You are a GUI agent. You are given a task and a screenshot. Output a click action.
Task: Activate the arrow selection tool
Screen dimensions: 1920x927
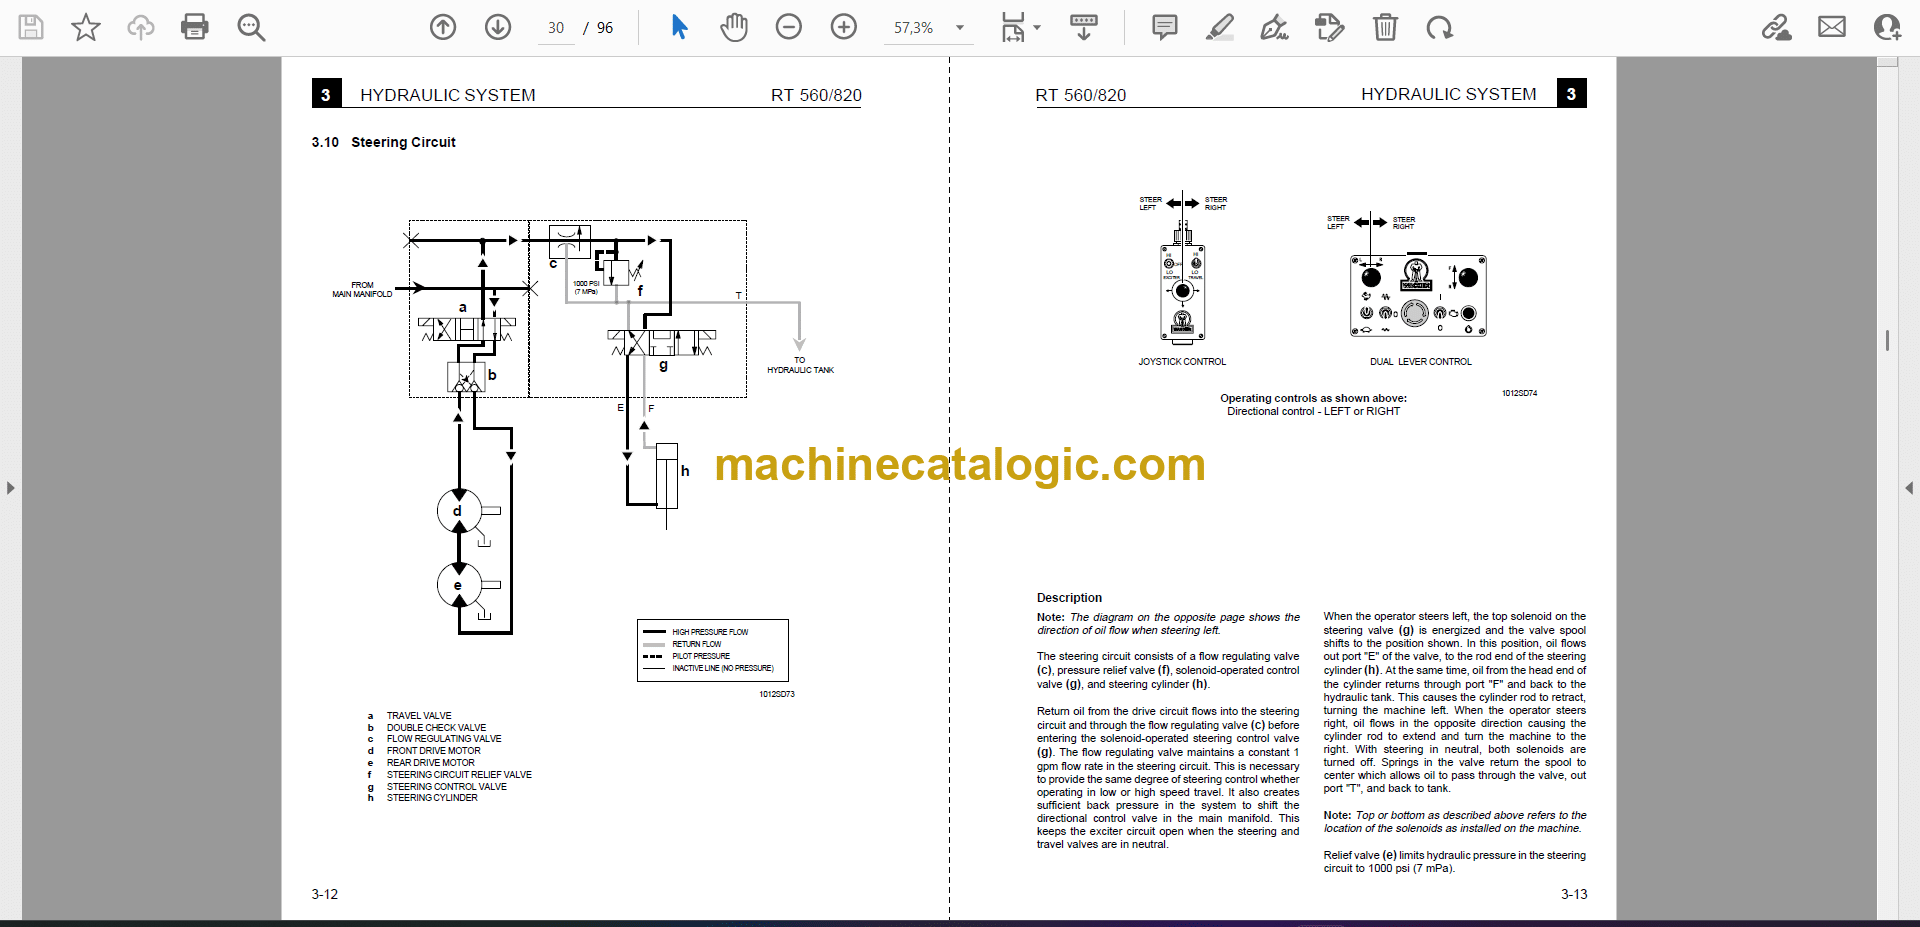tap(680, 27)
